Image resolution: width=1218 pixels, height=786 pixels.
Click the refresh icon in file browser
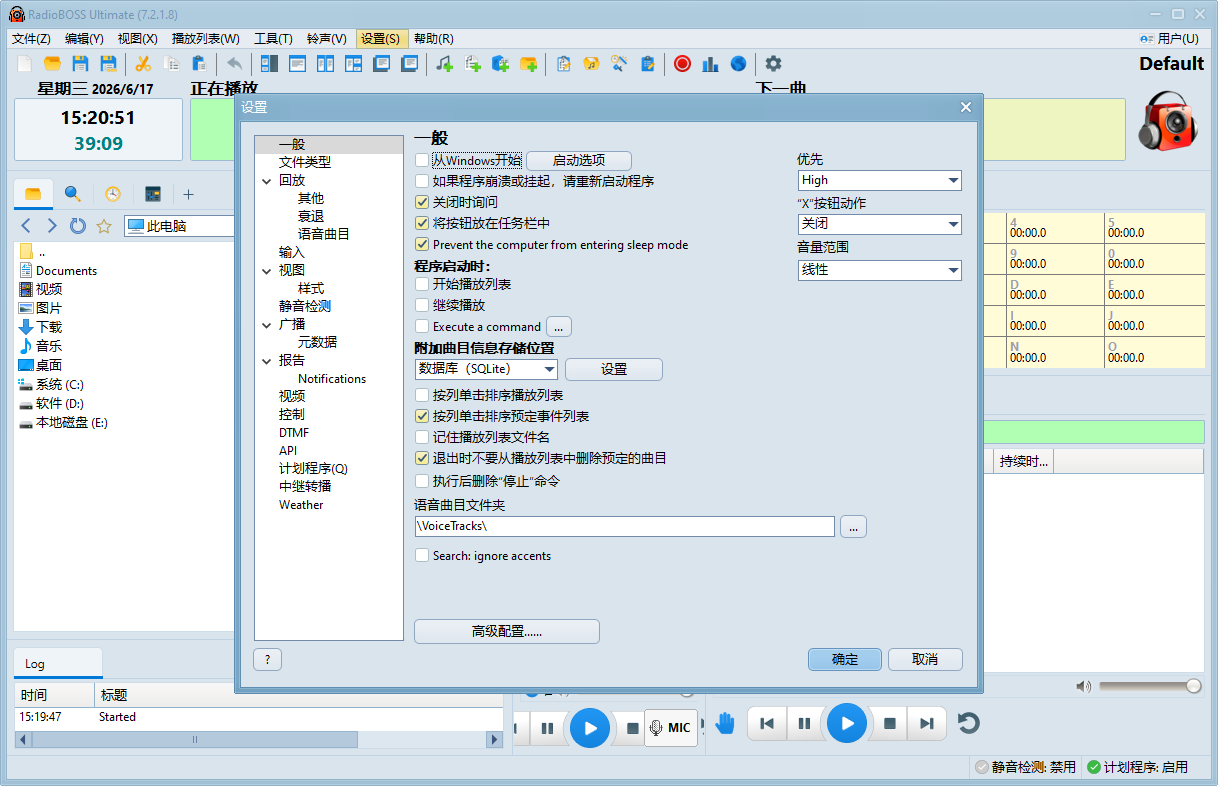(78, 226)
